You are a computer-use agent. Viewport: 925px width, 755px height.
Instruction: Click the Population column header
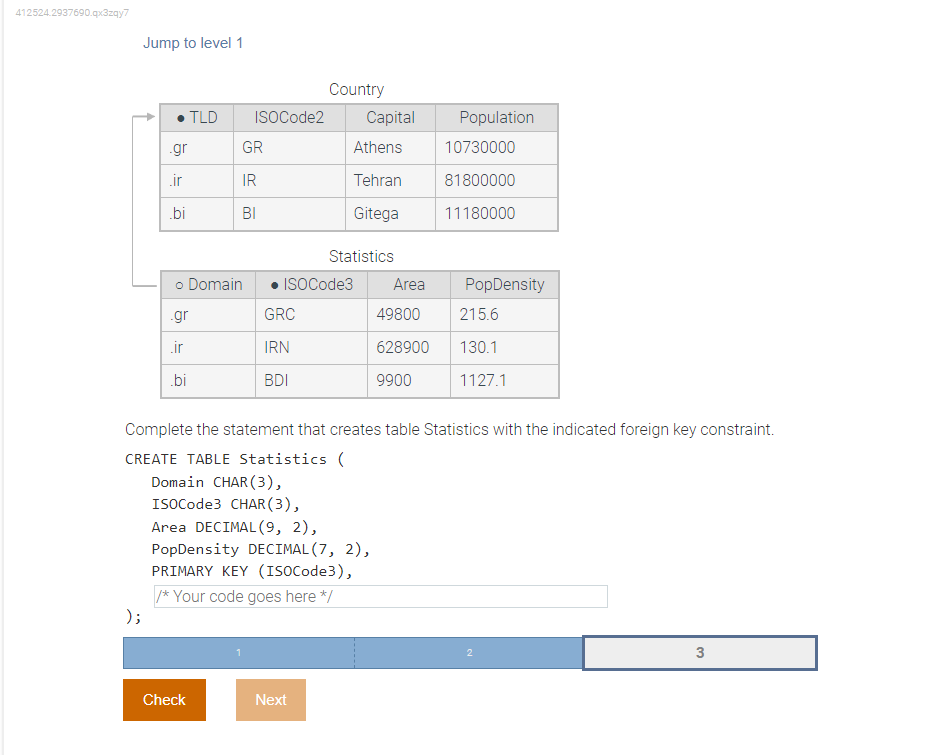pyautogui.click(x=497, y=117)
